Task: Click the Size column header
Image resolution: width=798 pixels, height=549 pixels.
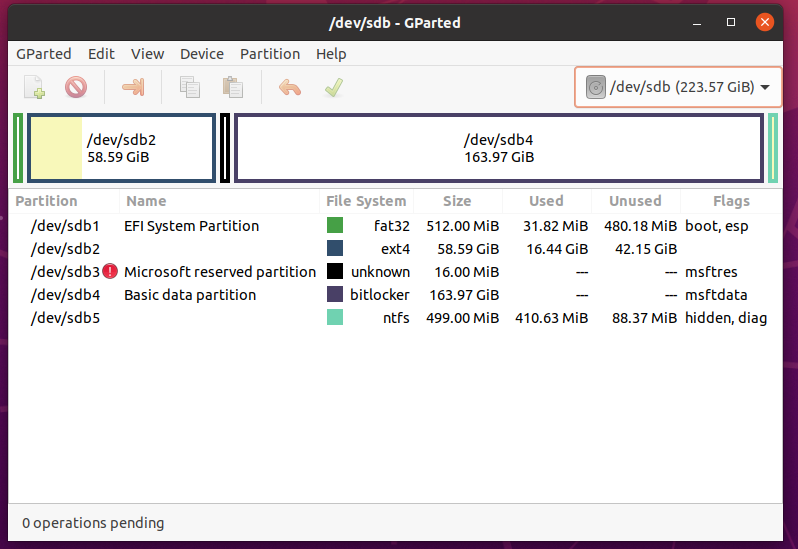Action: 458,201
